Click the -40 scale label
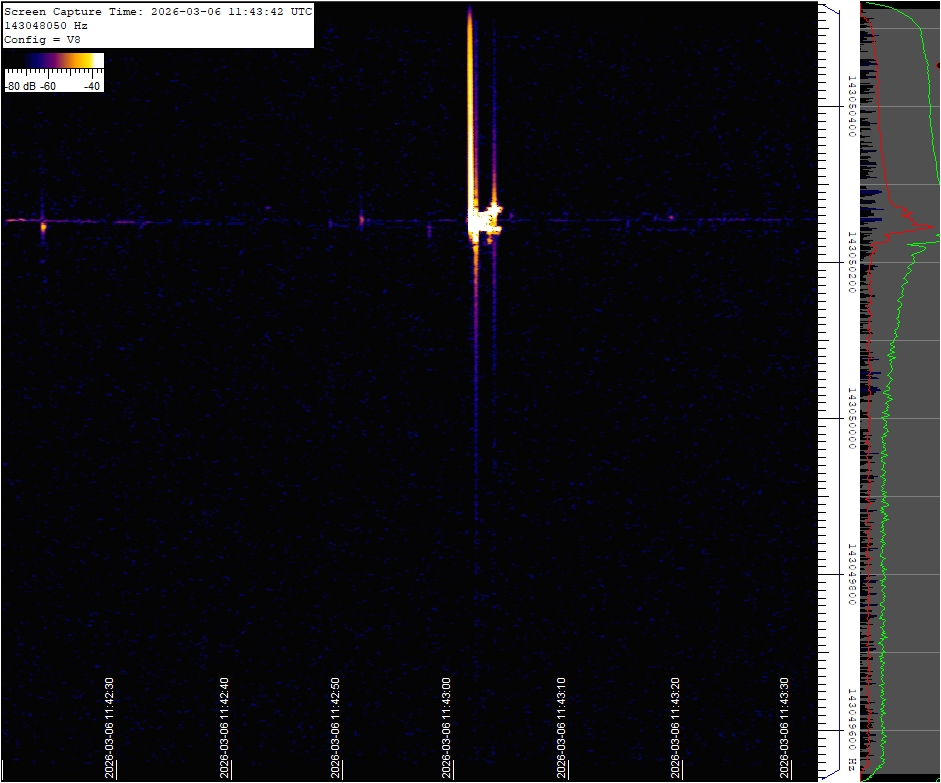Screen dimensions: 941x783 pyautogui.click(x=91, y=86)
